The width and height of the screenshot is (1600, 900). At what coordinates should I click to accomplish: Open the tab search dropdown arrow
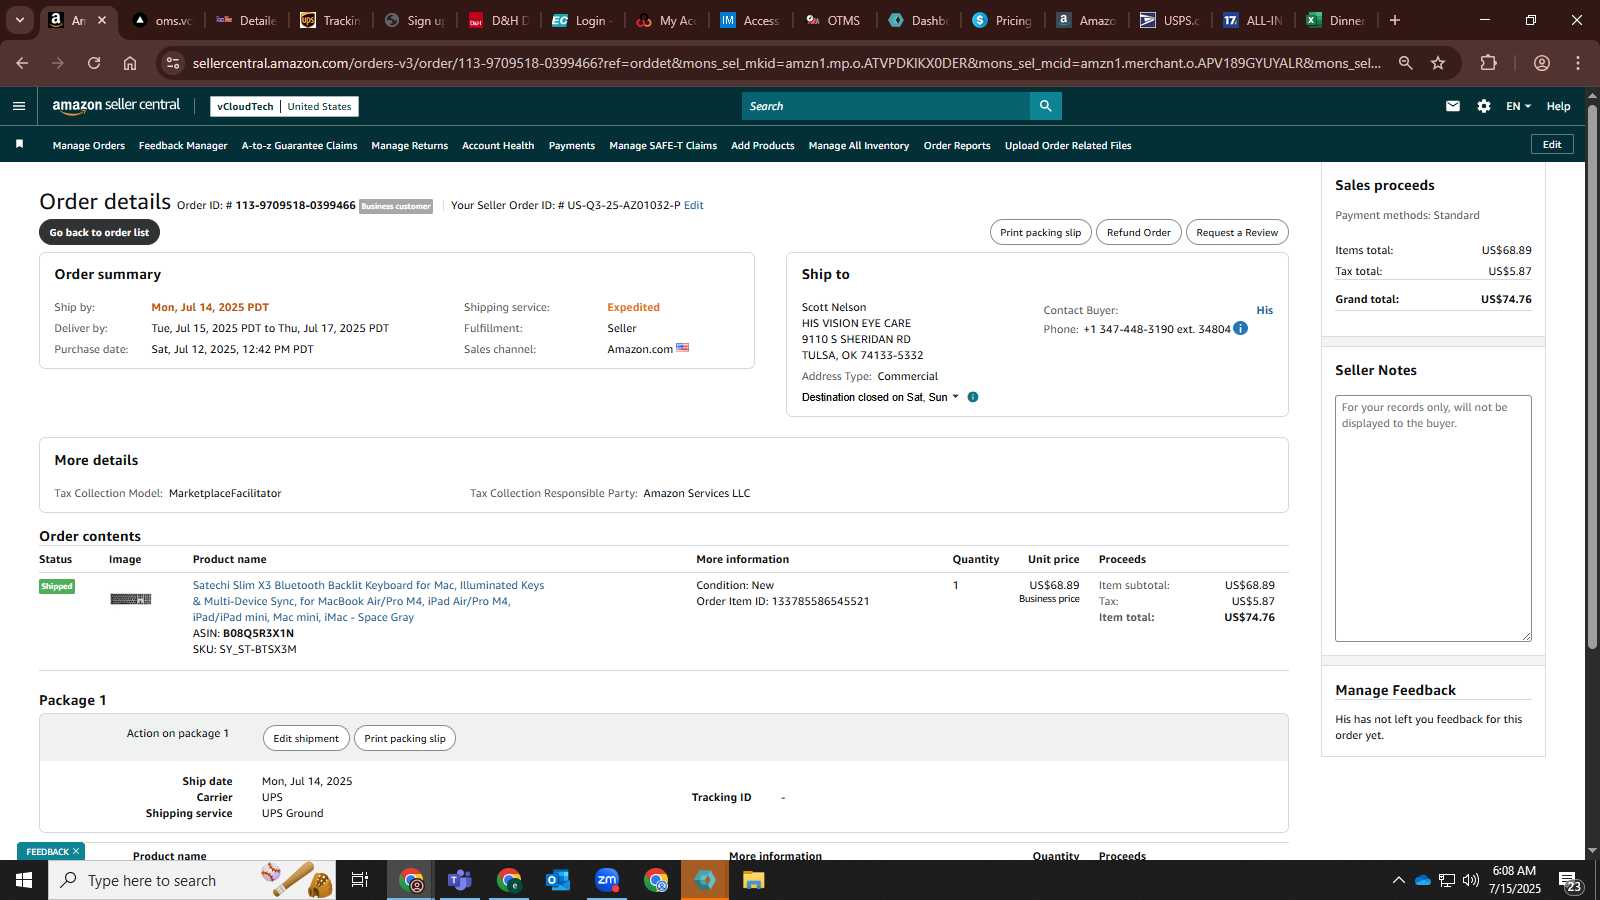(19, 20)
